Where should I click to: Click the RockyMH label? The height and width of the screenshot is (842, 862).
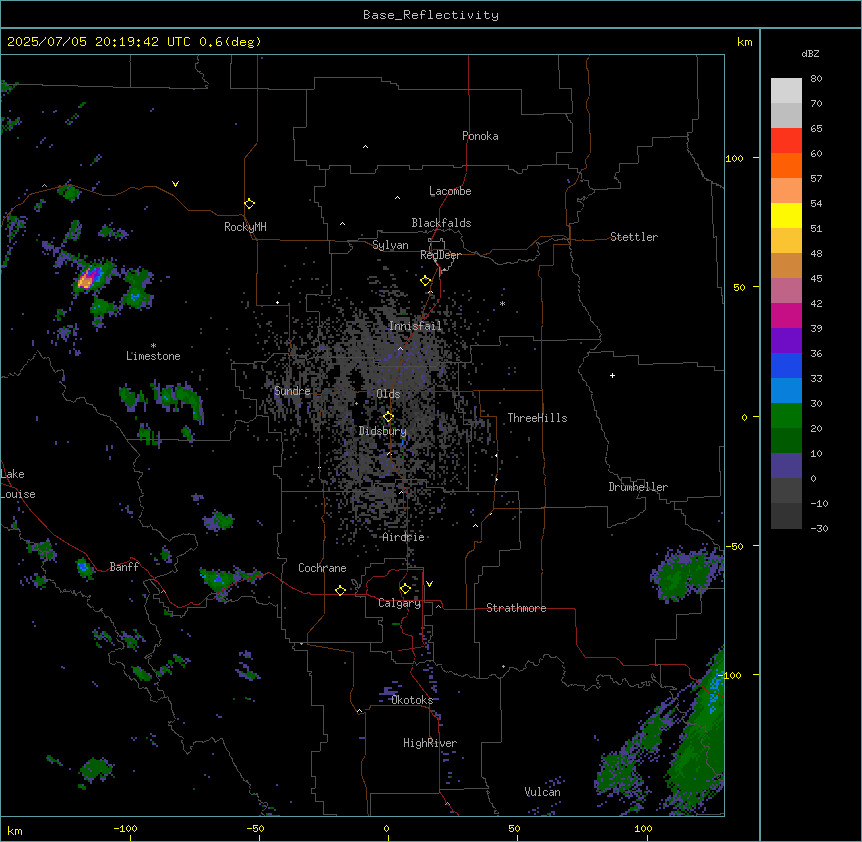(245, 227)
